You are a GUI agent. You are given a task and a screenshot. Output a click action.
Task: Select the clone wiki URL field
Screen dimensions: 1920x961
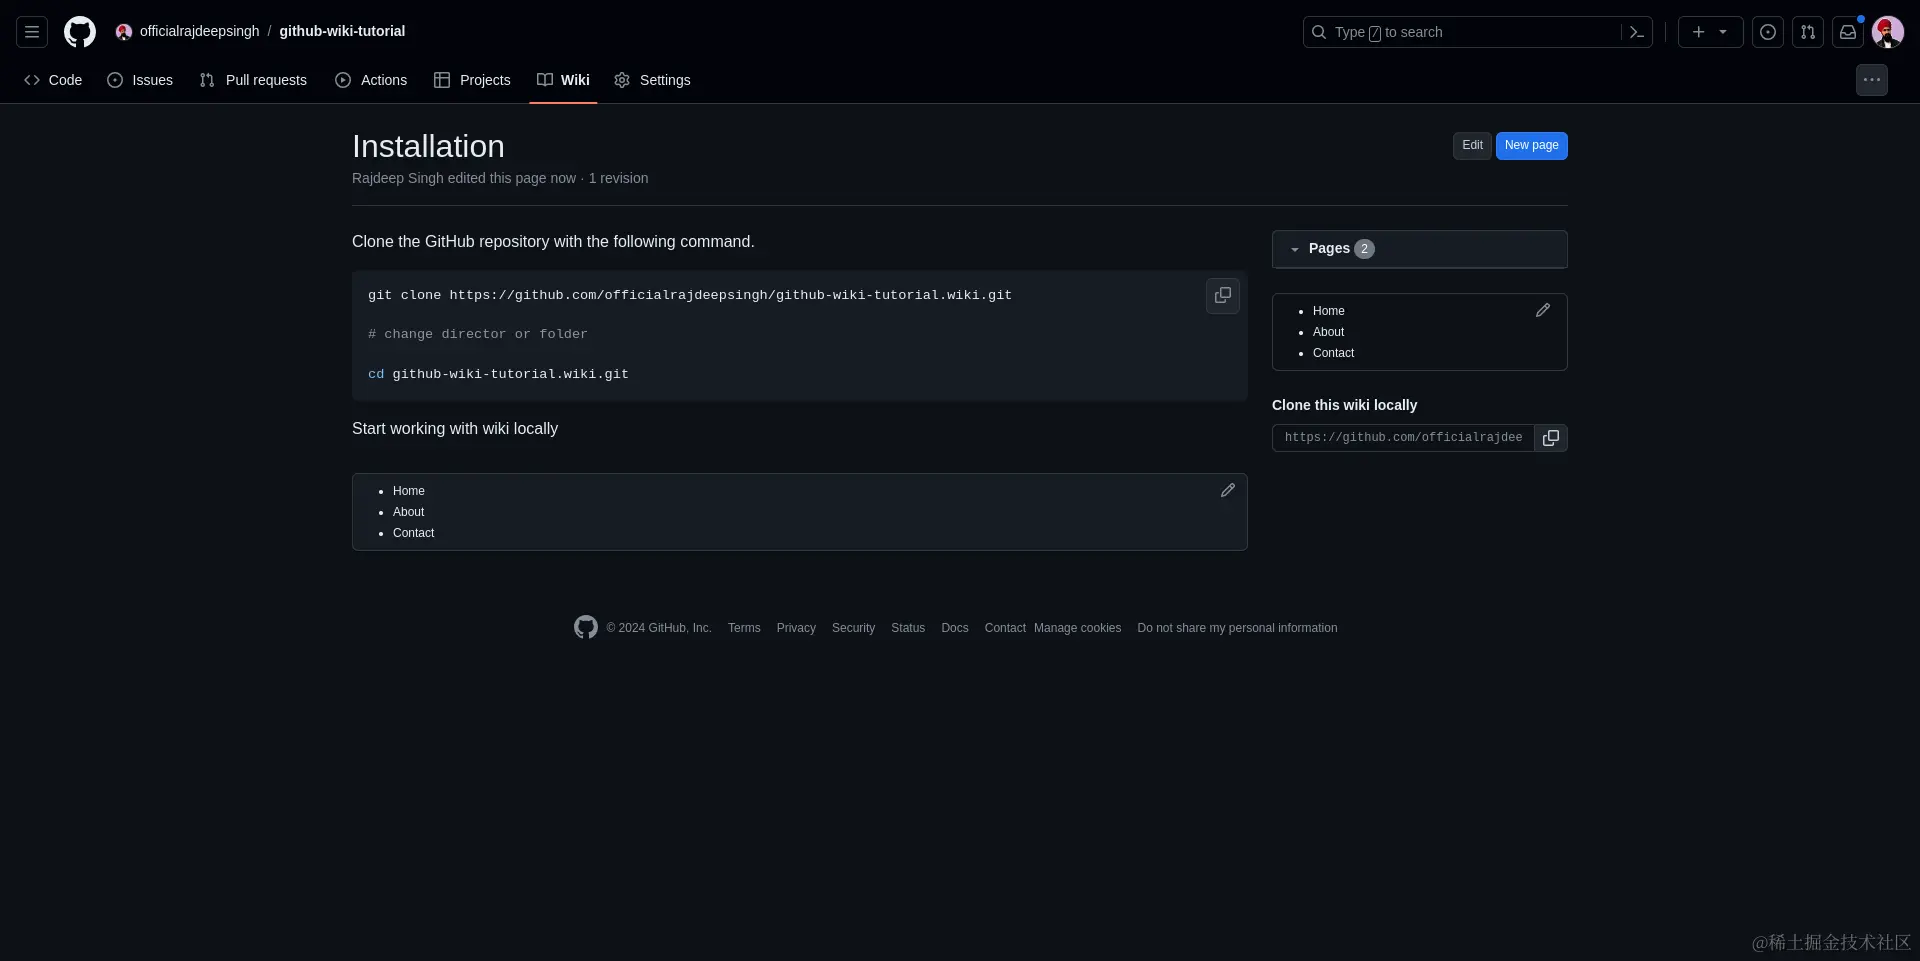click(1403, 438)
